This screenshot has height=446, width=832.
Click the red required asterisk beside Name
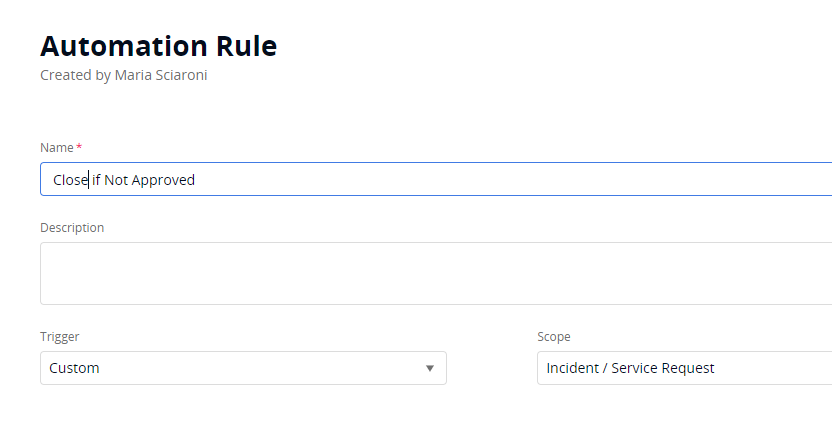coord(79,147)
